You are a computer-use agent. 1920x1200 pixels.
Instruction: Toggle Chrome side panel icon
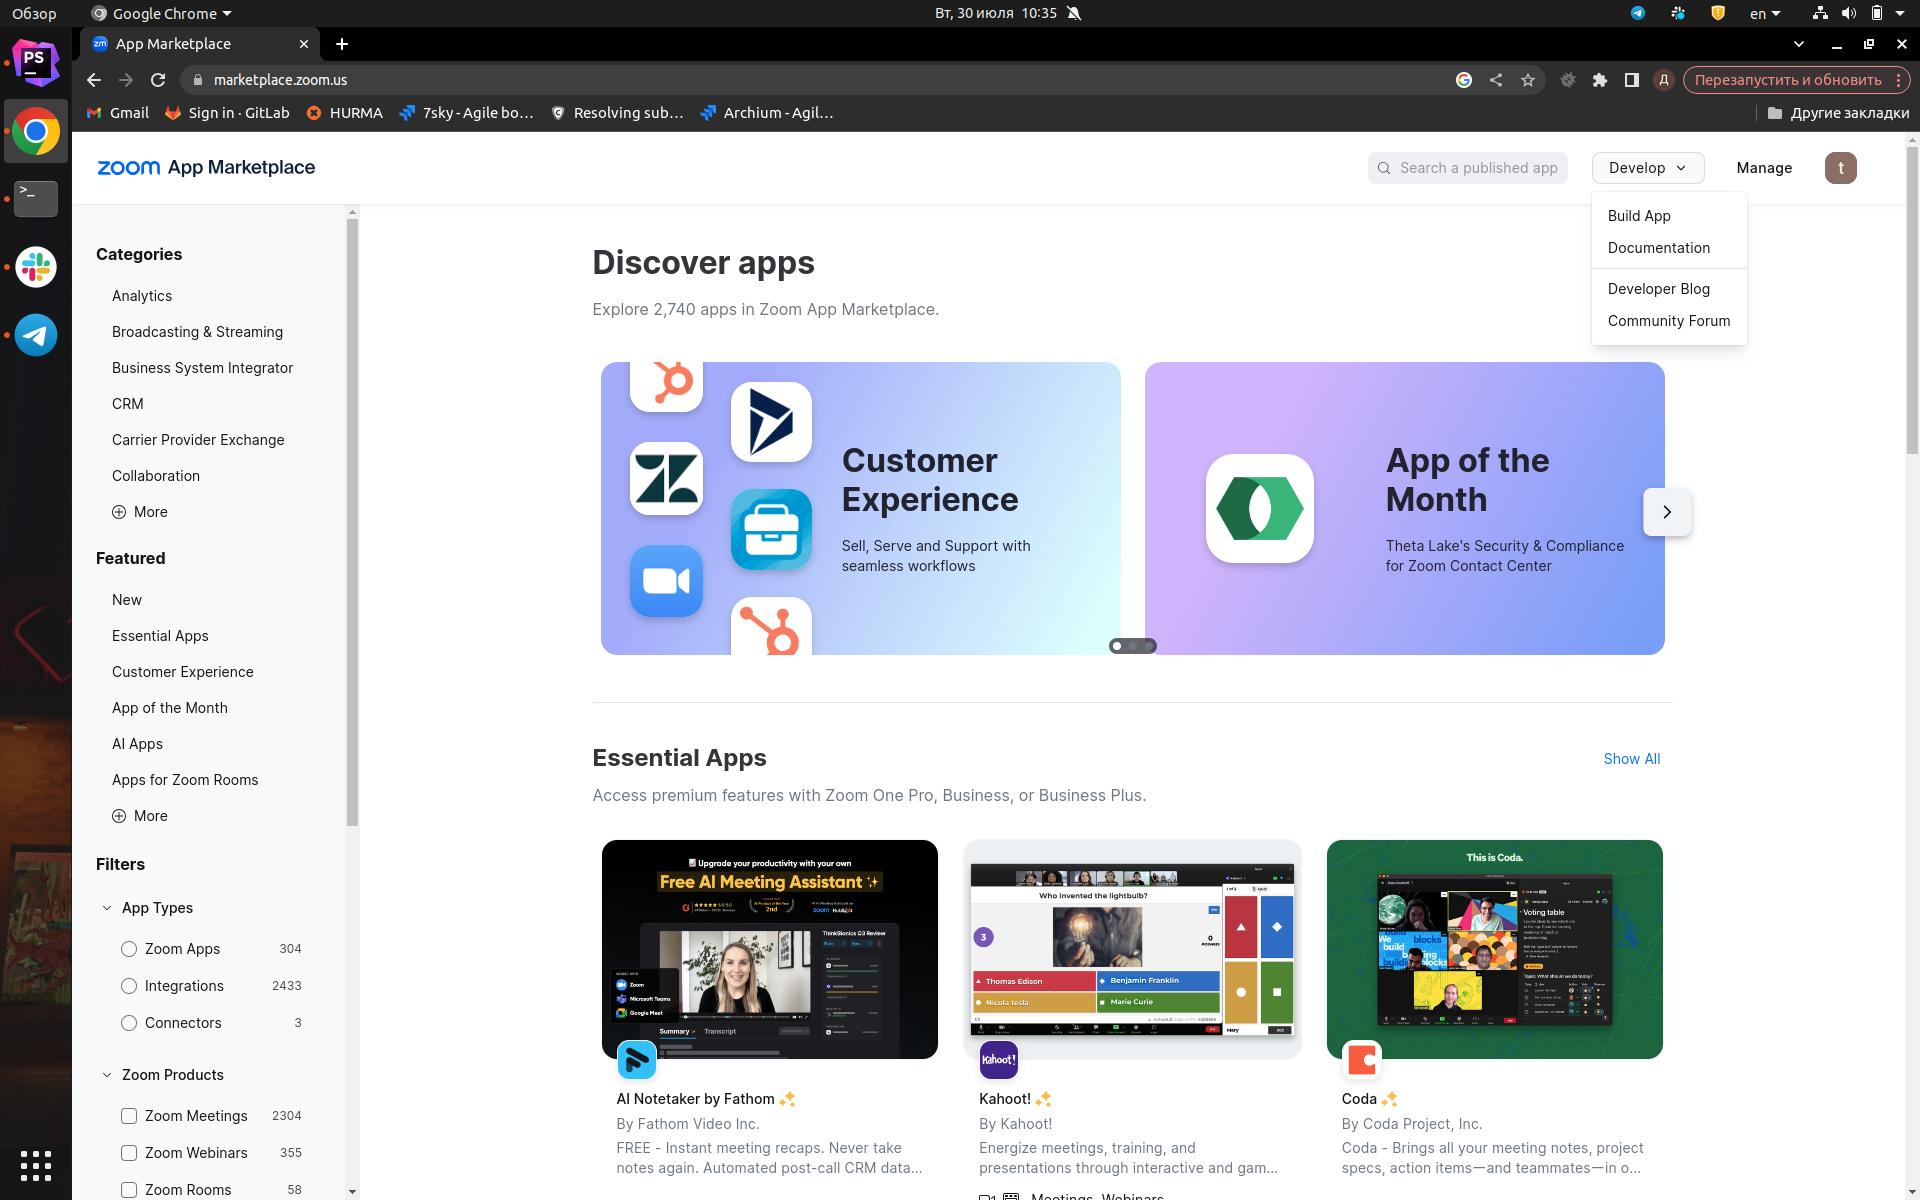pyautogui.click(x=1632, y=80)
